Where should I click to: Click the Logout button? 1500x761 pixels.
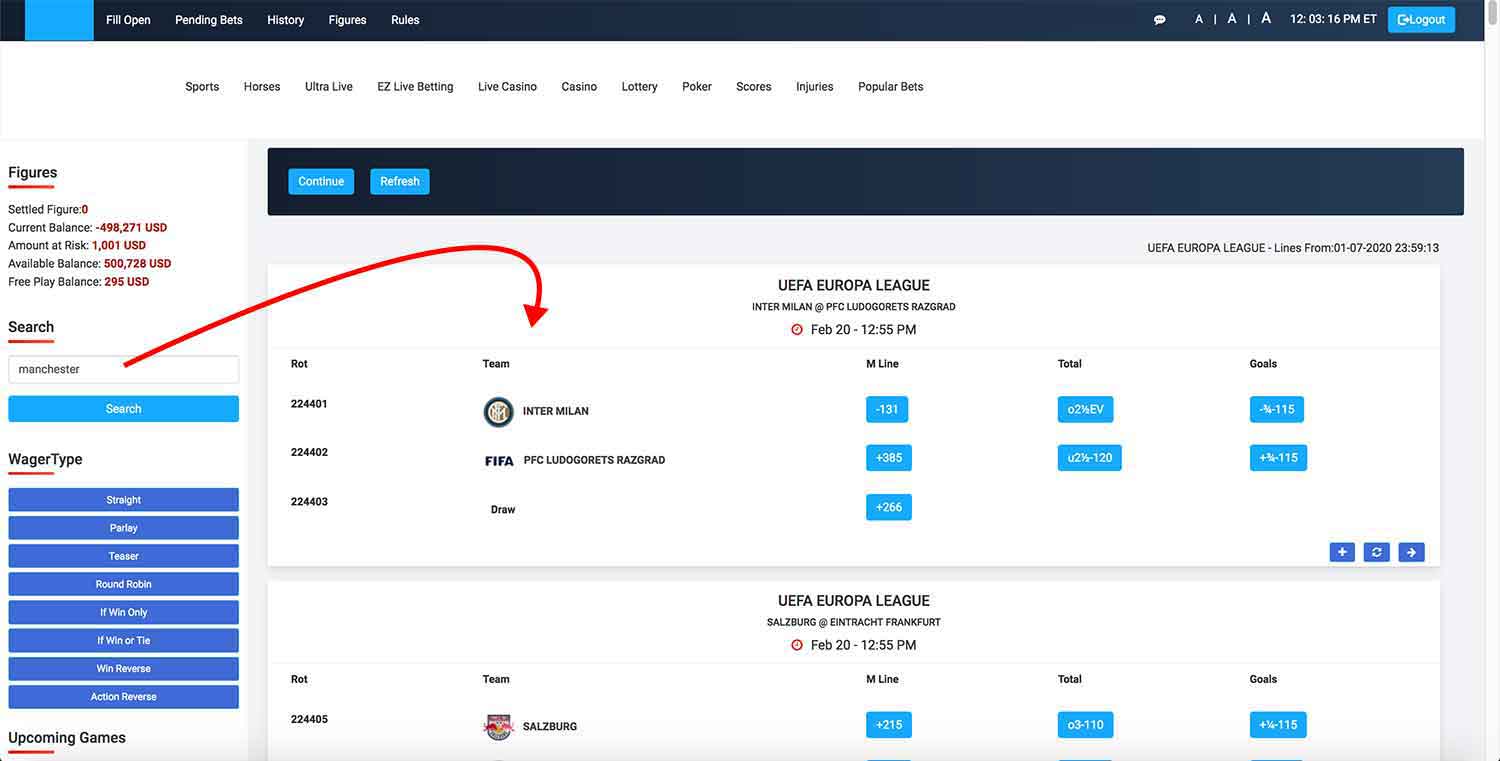click(1421, 20)
